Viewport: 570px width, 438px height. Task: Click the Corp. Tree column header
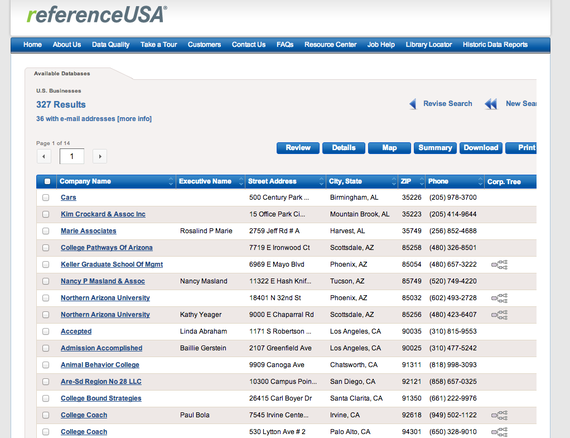click(504, 182)
